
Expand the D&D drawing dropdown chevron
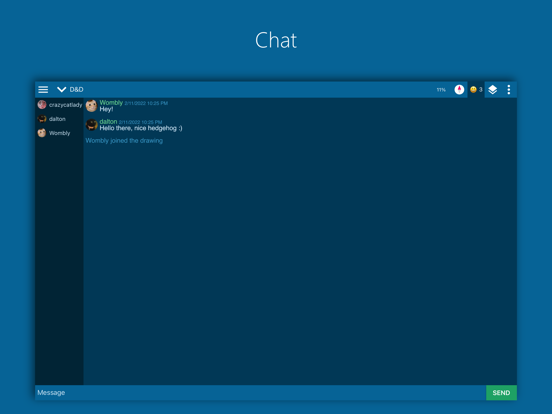point(61,89)
